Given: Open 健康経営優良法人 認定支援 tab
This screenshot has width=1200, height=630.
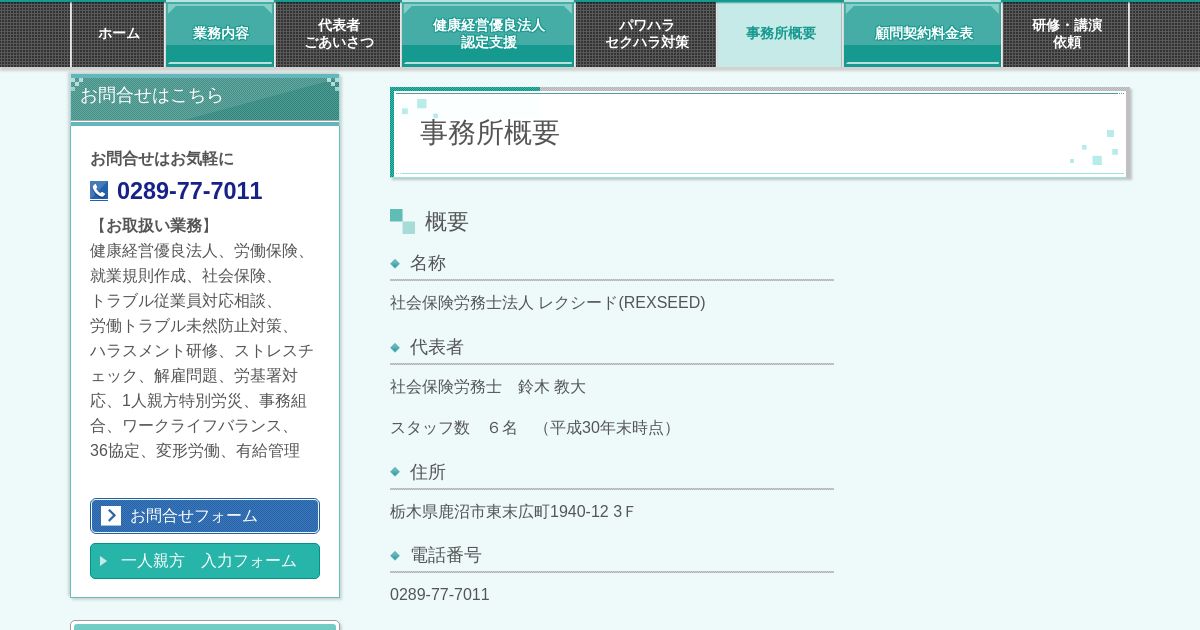Looking at the screenshot, I should pyautogui.click(x=489, y=34).
